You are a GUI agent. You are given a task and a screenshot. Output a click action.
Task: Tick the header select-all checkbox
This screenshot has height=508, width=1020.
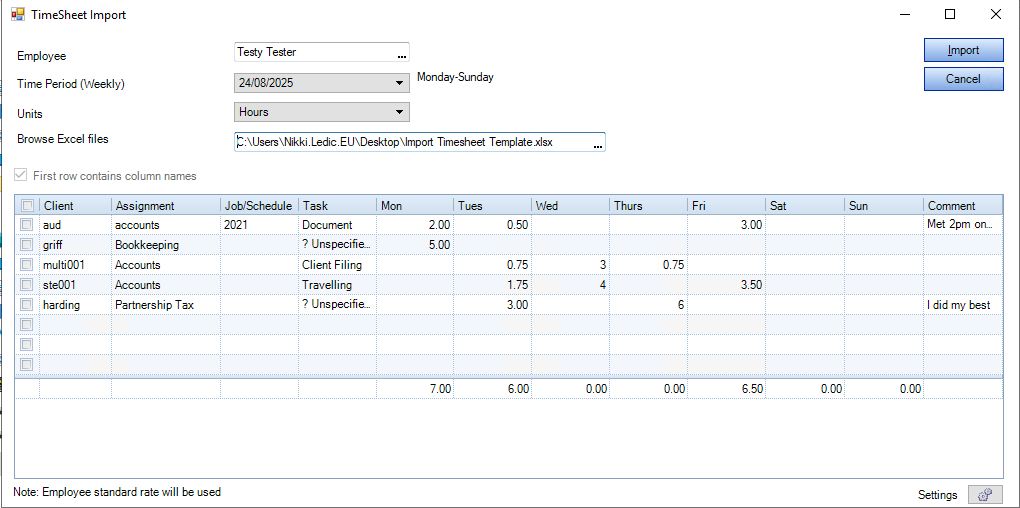27,206
